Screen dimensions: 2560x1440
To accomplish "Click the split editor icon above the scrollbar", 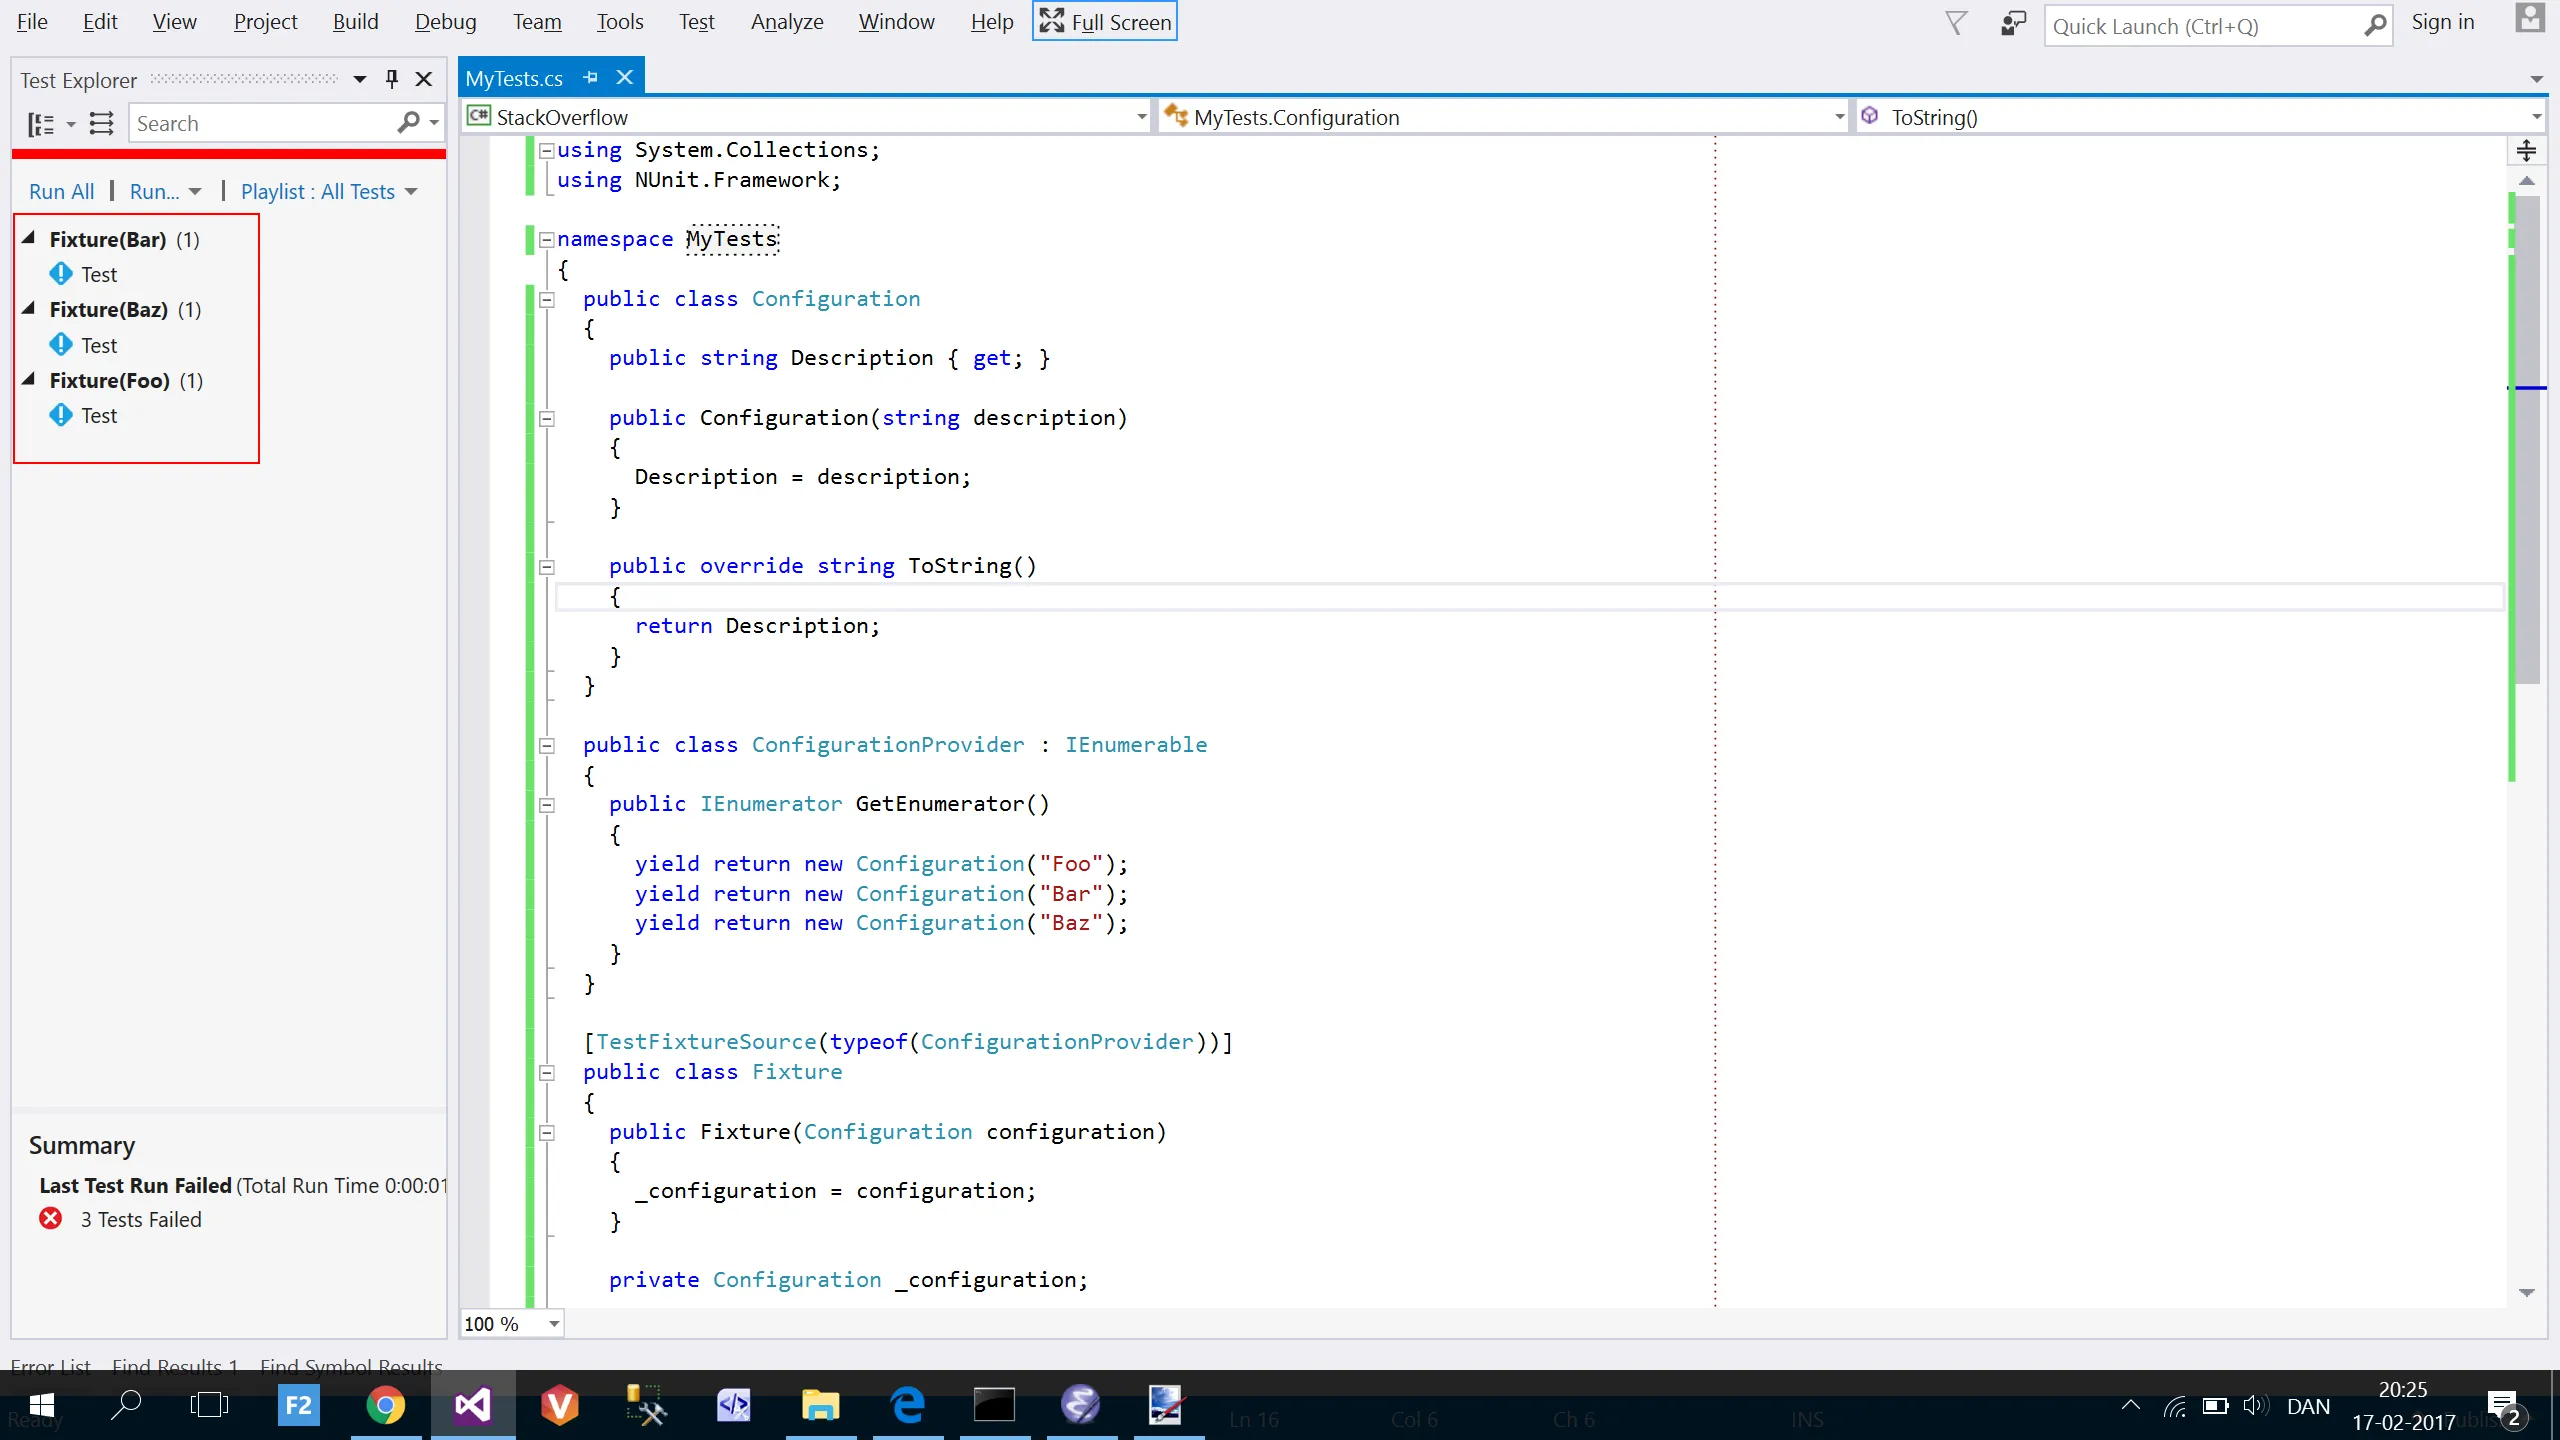I will pos(2526,151).
